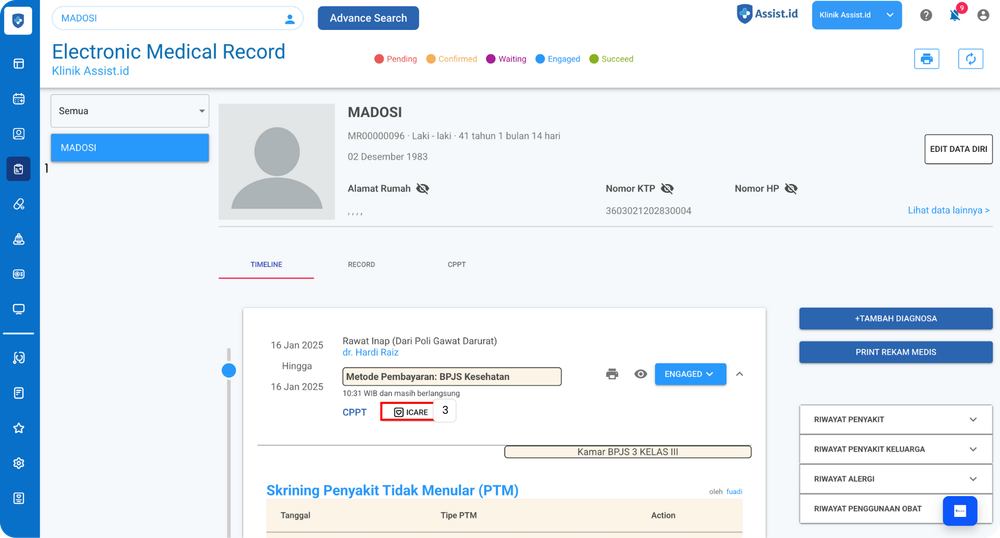Show hidden Nomor KTP value
The width and height of the screenshot is (1000, 538).
[x=667, y=188]
